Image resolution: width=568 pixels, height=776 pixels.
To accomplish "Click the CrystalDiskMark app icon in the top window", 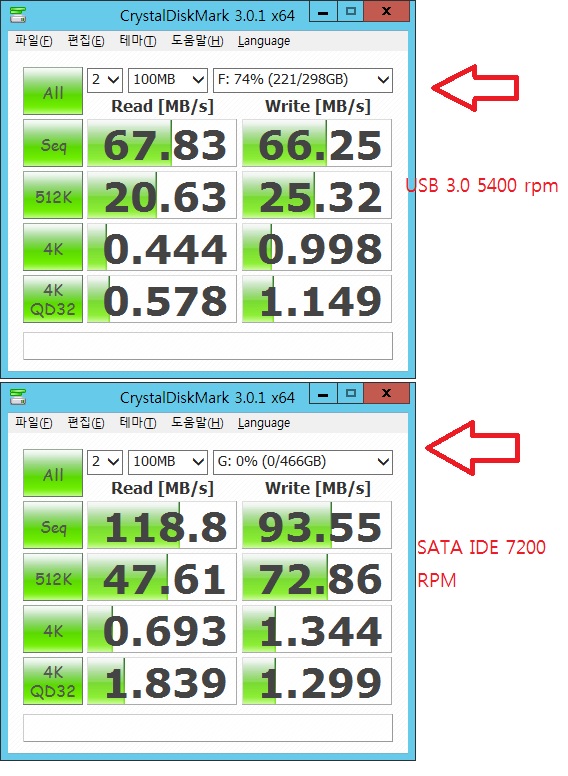I will (x=18, y=15).
